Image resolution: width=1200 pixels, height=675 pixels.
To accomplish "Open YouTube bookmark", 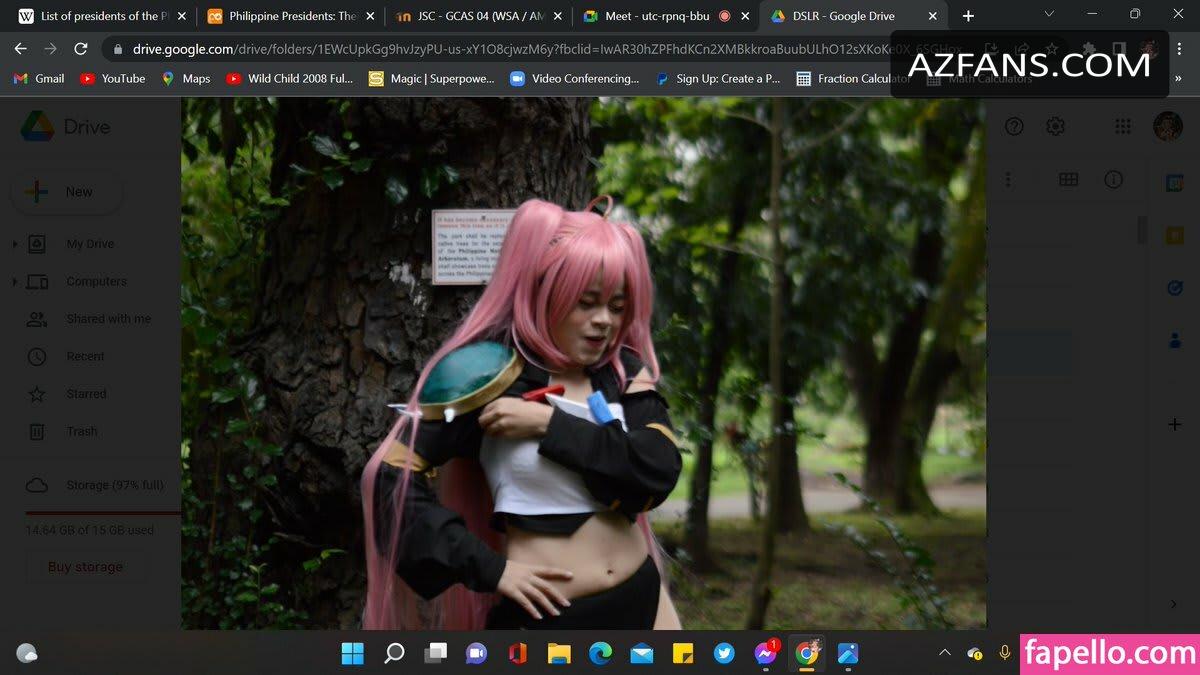I will click(x=112, y=79).
